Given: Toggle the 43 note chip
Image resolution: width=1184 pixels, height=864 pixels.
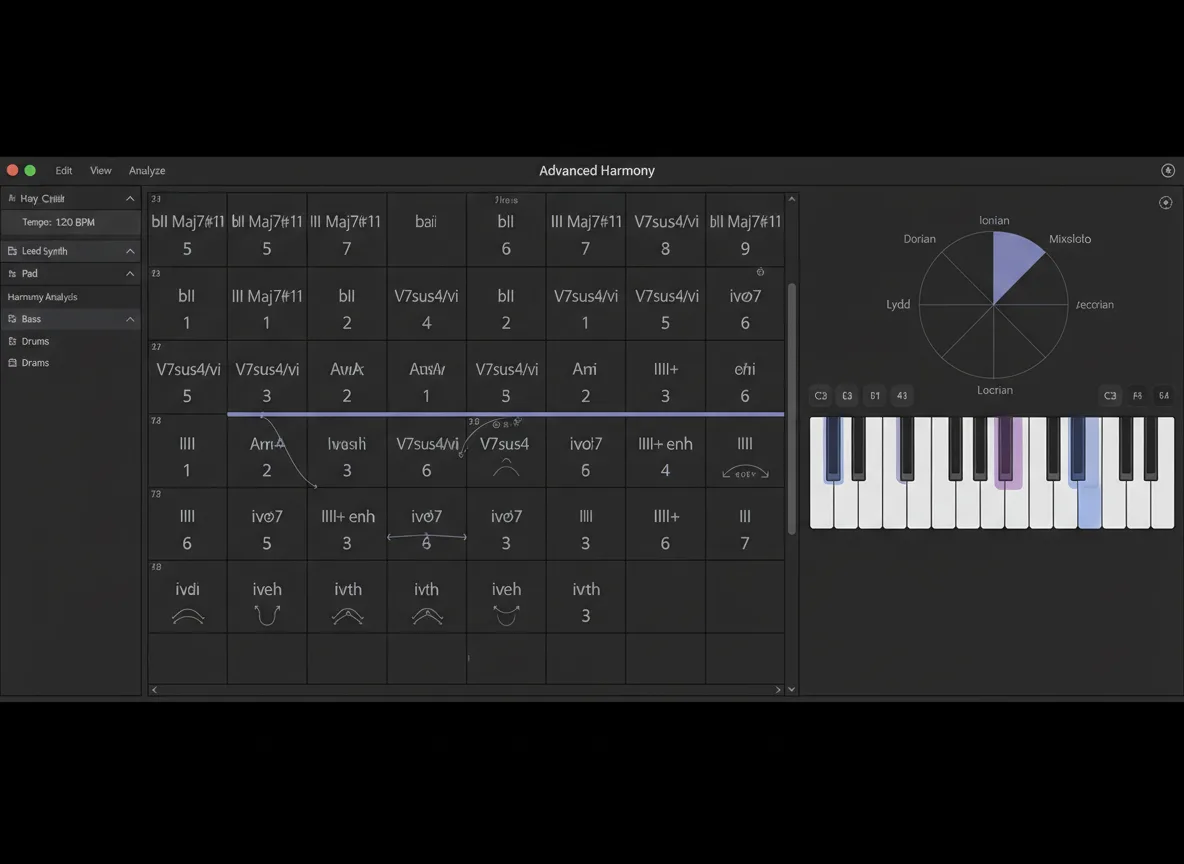Looking at the screenshot, I should point(902,396).
